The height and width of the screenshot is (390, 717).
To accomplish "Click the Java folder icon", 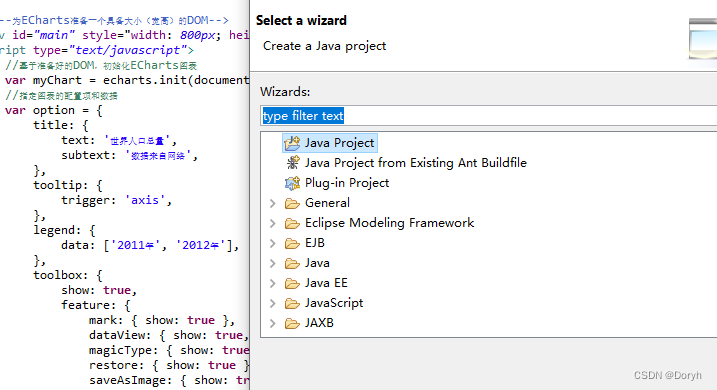I will coord(292,263).
